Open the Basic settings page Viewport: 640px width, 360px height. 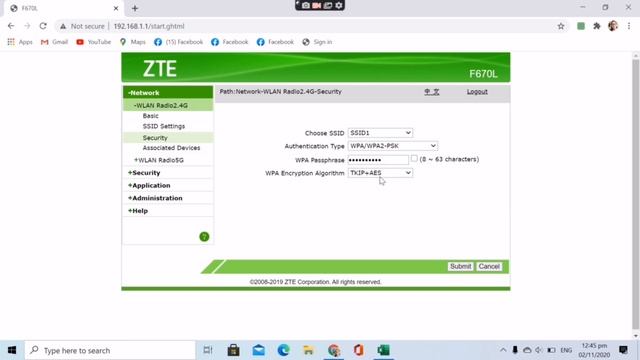[x=151, y=116]
